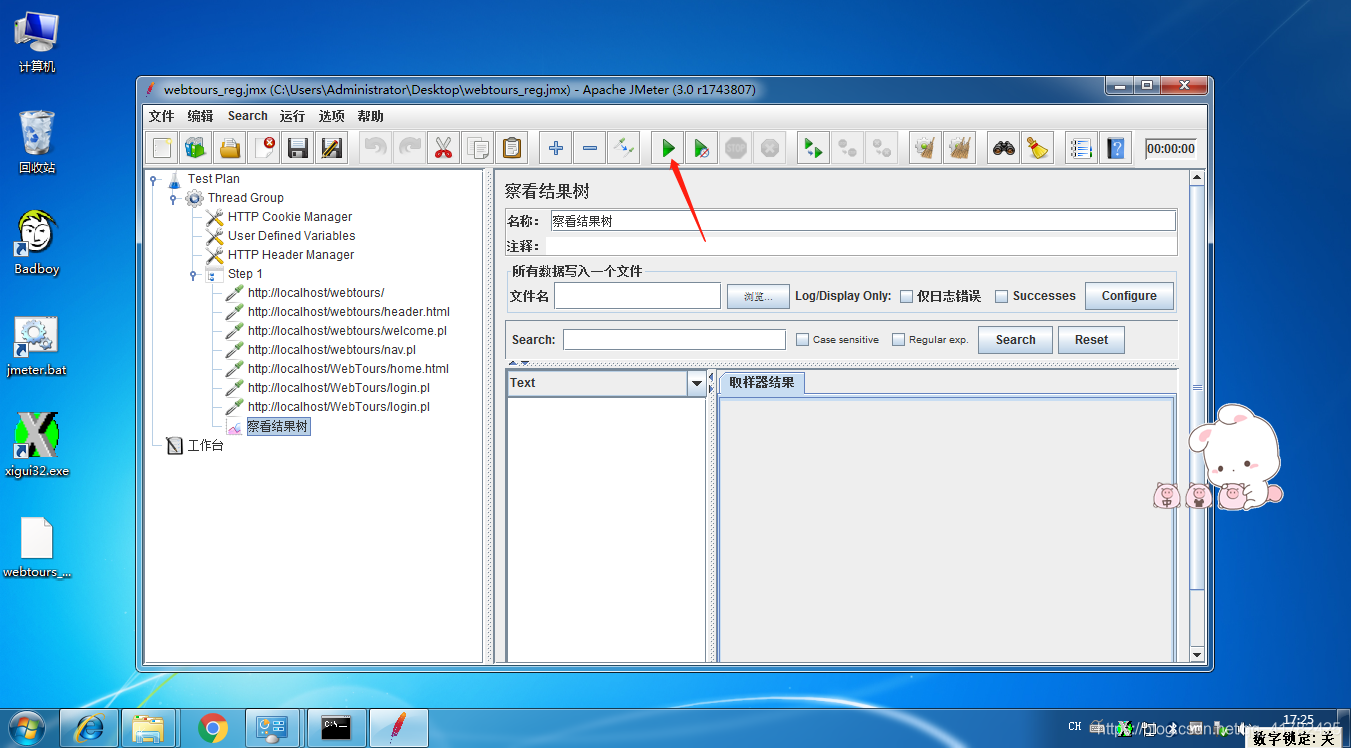Click the scrollbar down arrow in results panel
Image resolution: width=1351 pixels, height=748 pixels.
point(1197,655)
